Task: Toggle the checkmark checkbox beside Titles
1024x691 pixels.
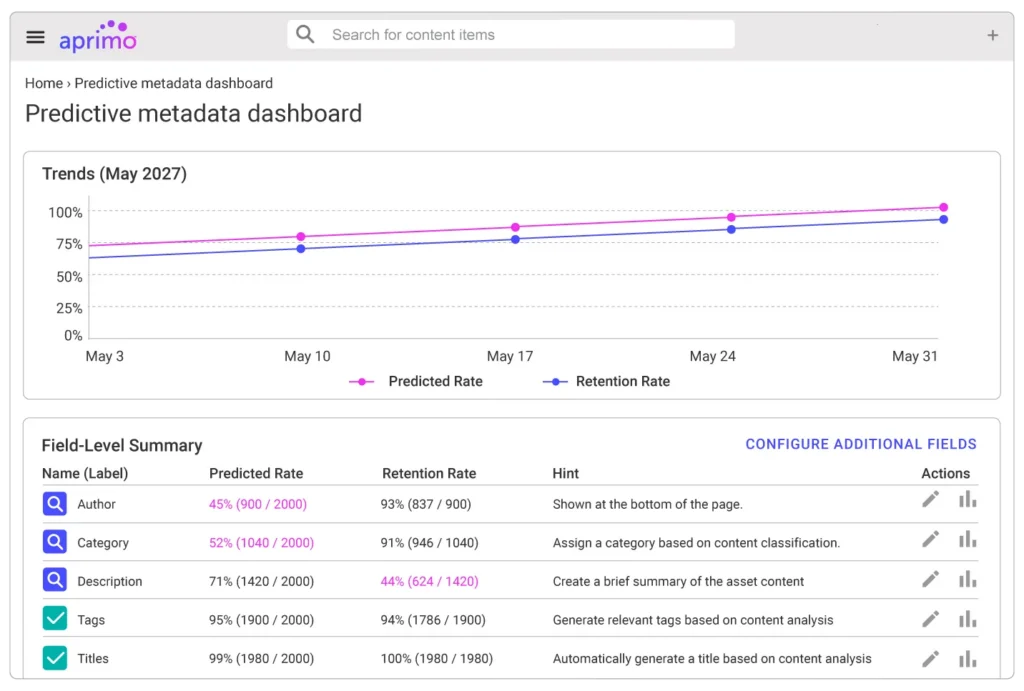Action: coord(55,658)
